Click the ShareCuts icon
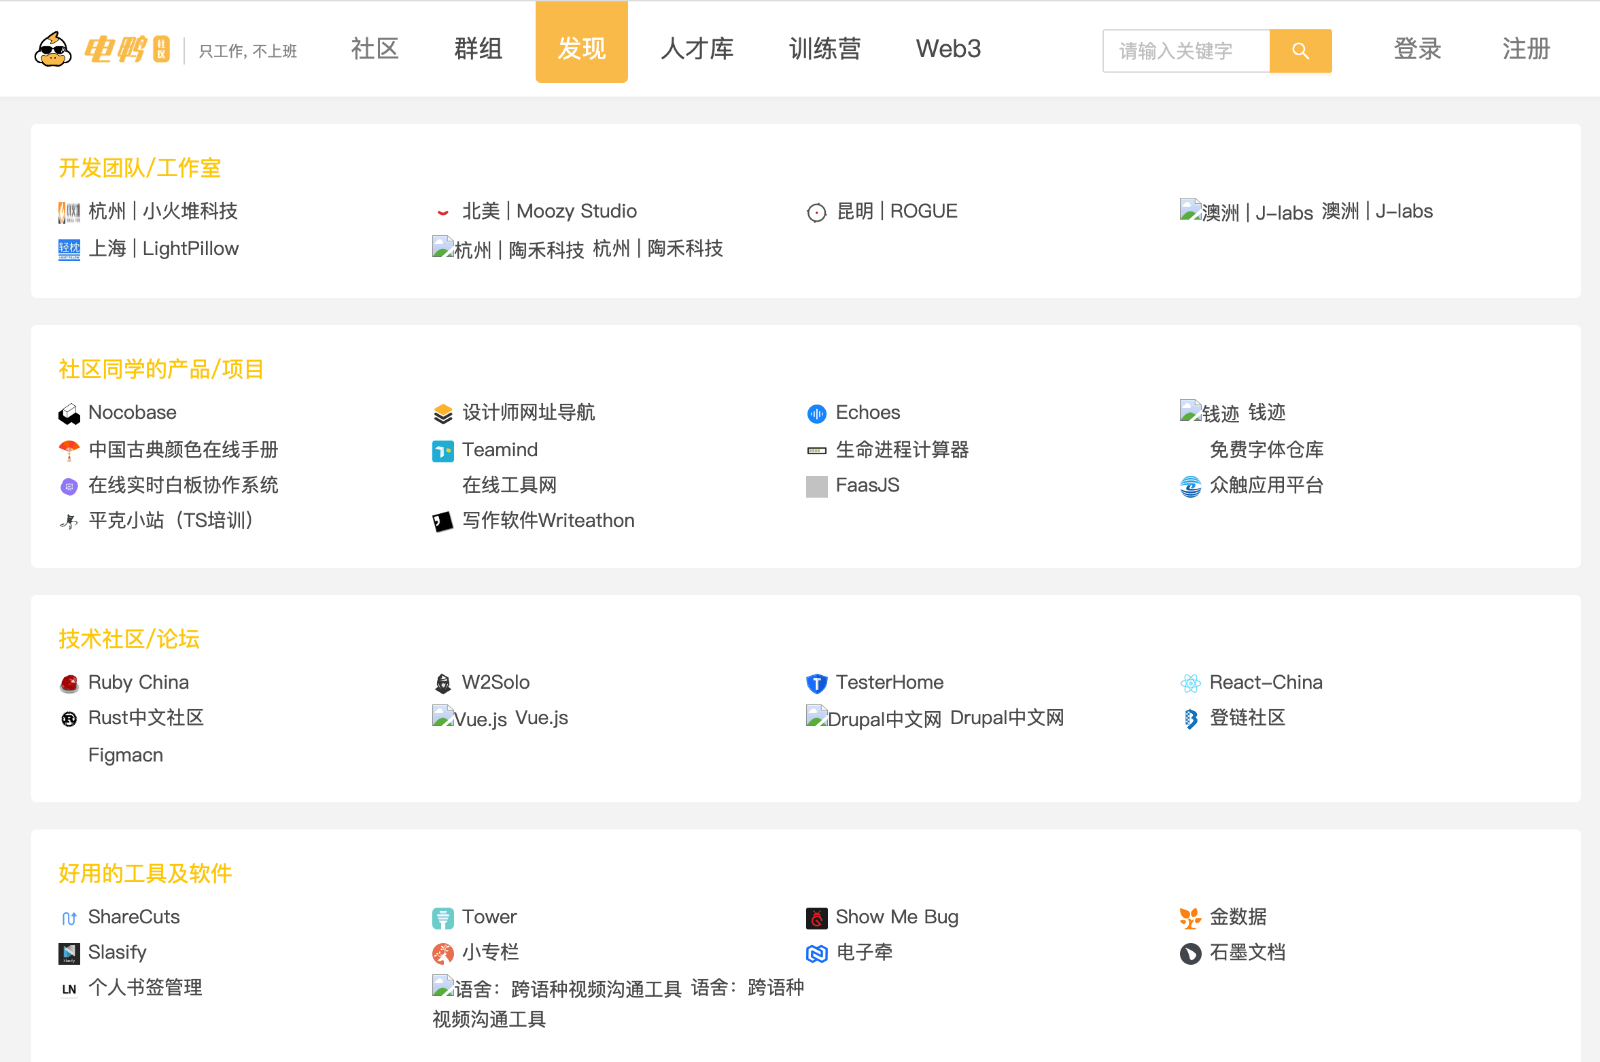1600x1062 pixels. coord(69,918)
